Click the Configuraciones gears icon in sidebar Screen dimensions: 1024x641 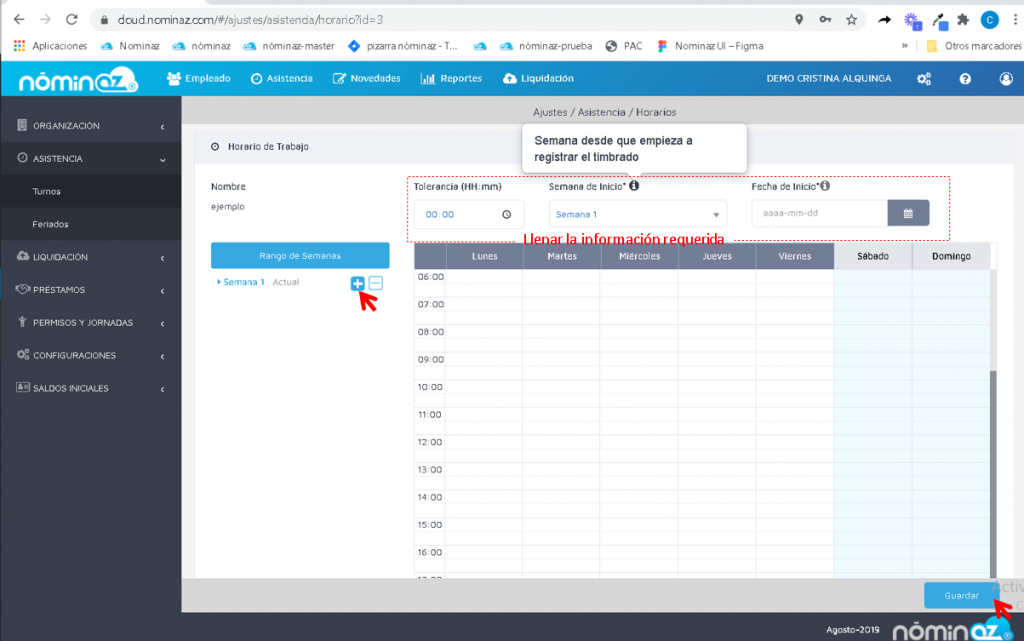[23, 354]
